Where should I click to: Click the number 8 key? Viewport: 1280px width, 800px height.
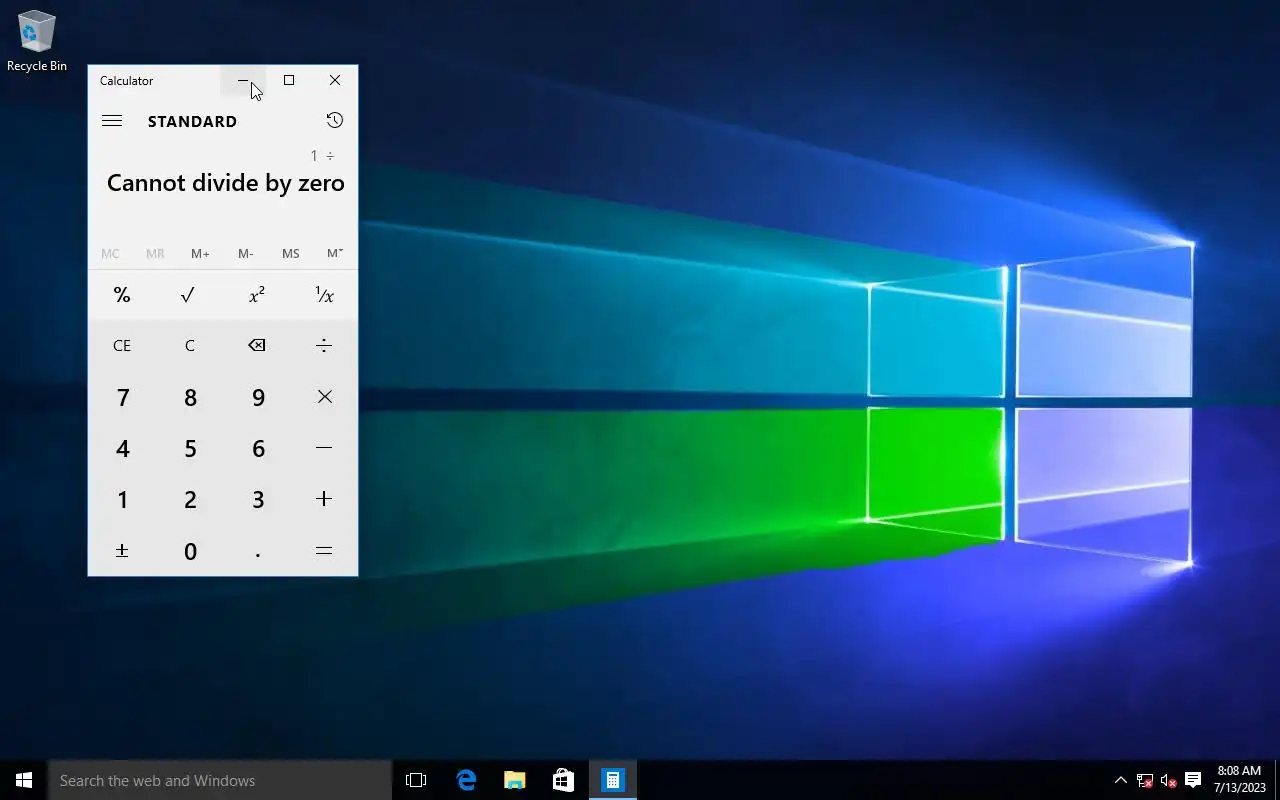point(189,397)
